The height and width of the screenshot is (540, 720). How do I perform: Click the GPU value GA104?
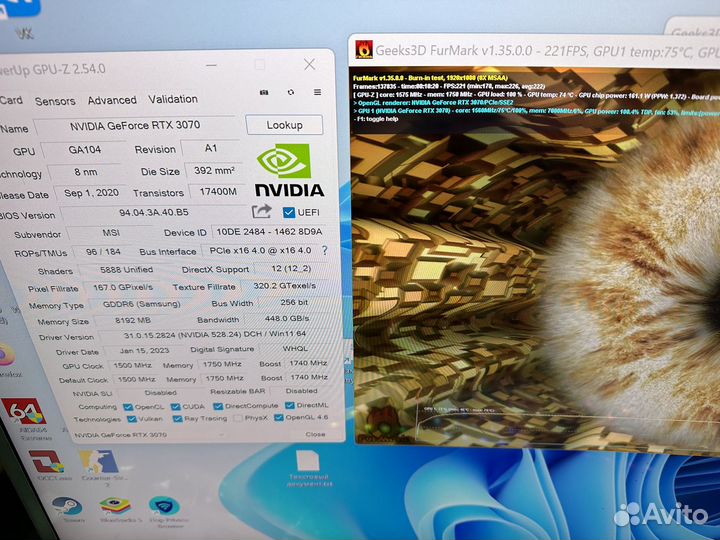pos(85,150)
